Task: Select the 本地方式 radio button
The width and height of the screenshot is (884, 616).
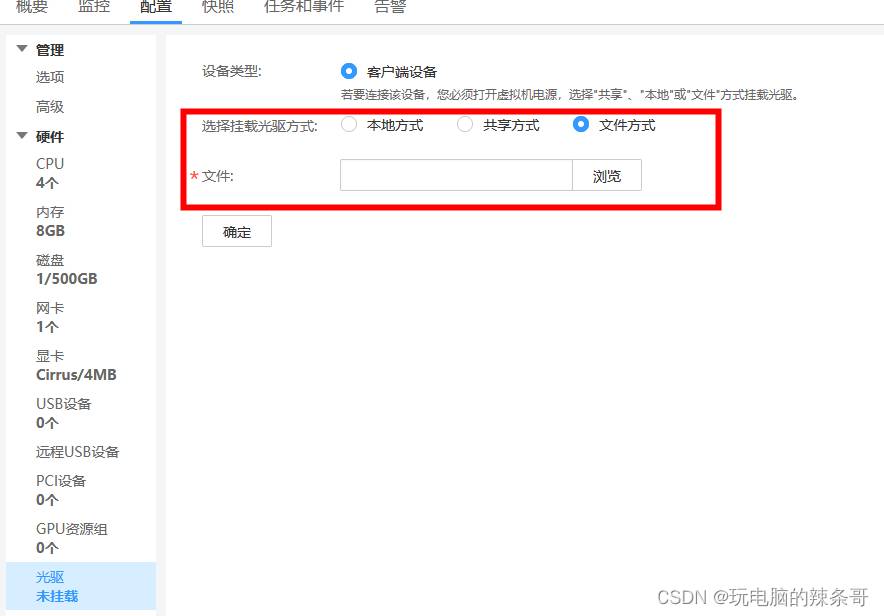Action: tap(349, 125)
